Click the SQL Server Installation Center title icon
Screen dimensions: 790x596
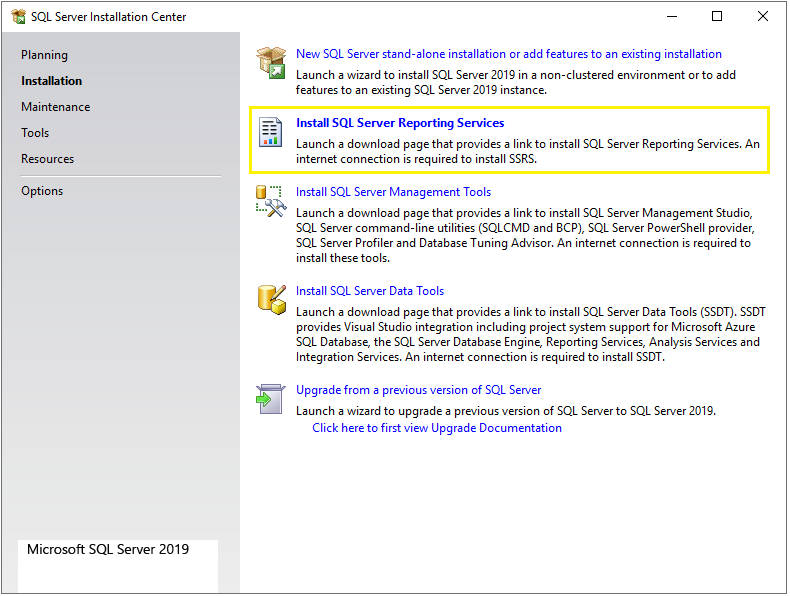(18, 17)
